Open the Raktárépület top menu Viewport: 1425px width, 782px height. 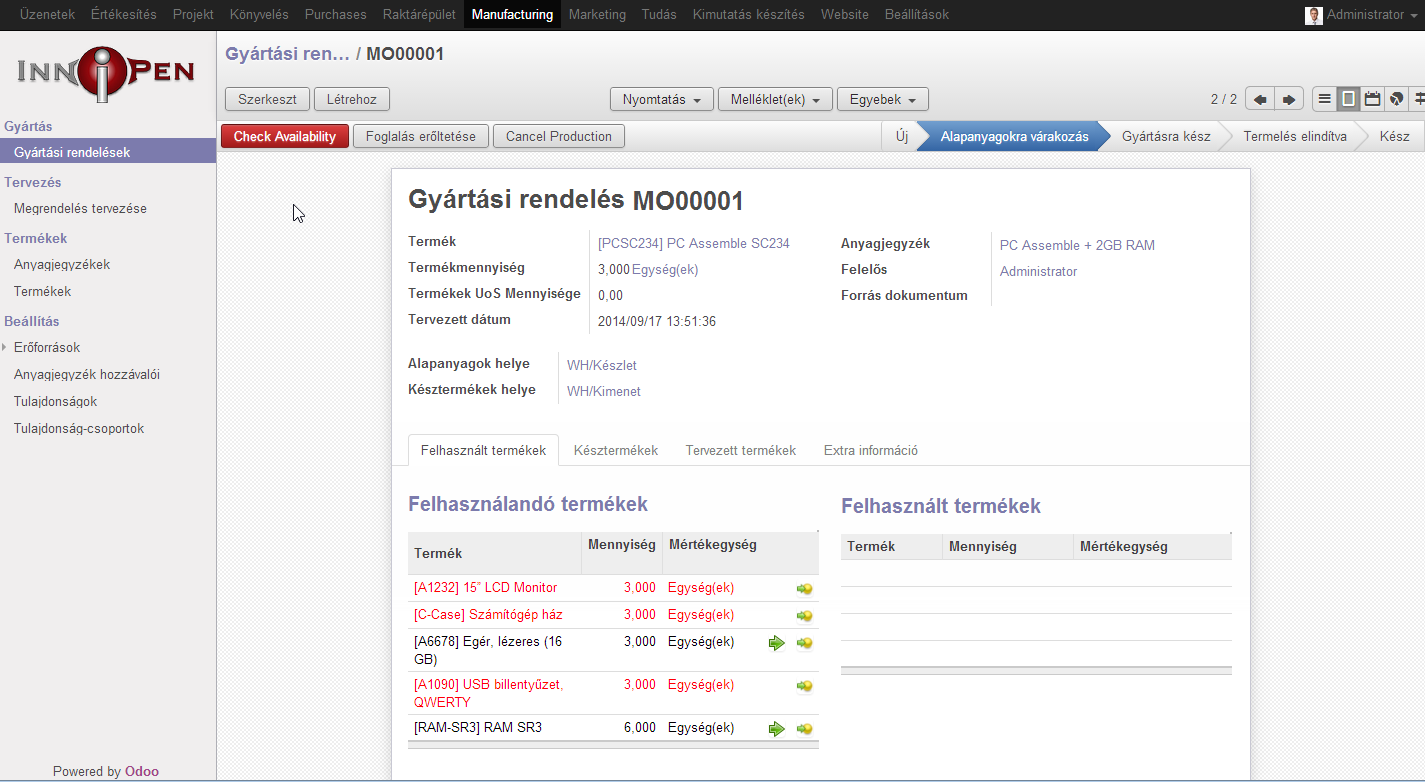click(419, 15)
